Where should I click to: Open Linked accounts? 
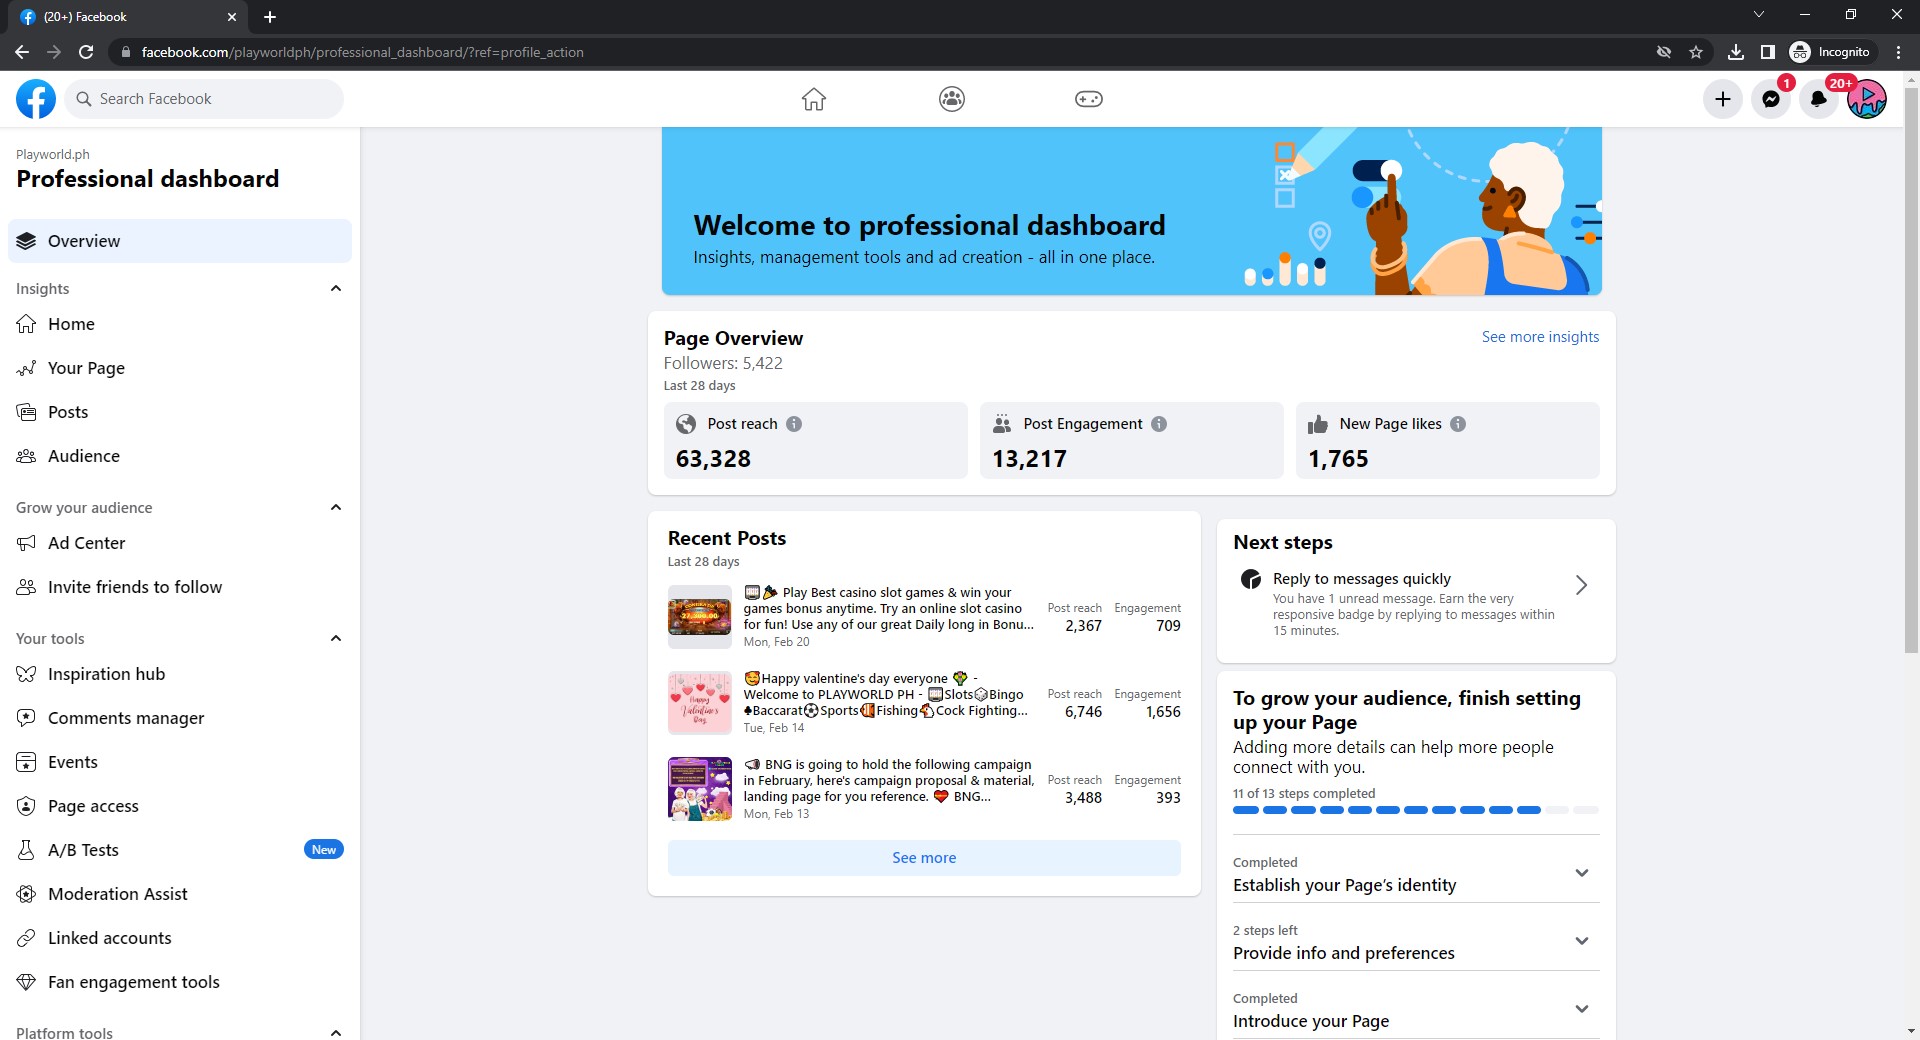click(x=180, y=938)
